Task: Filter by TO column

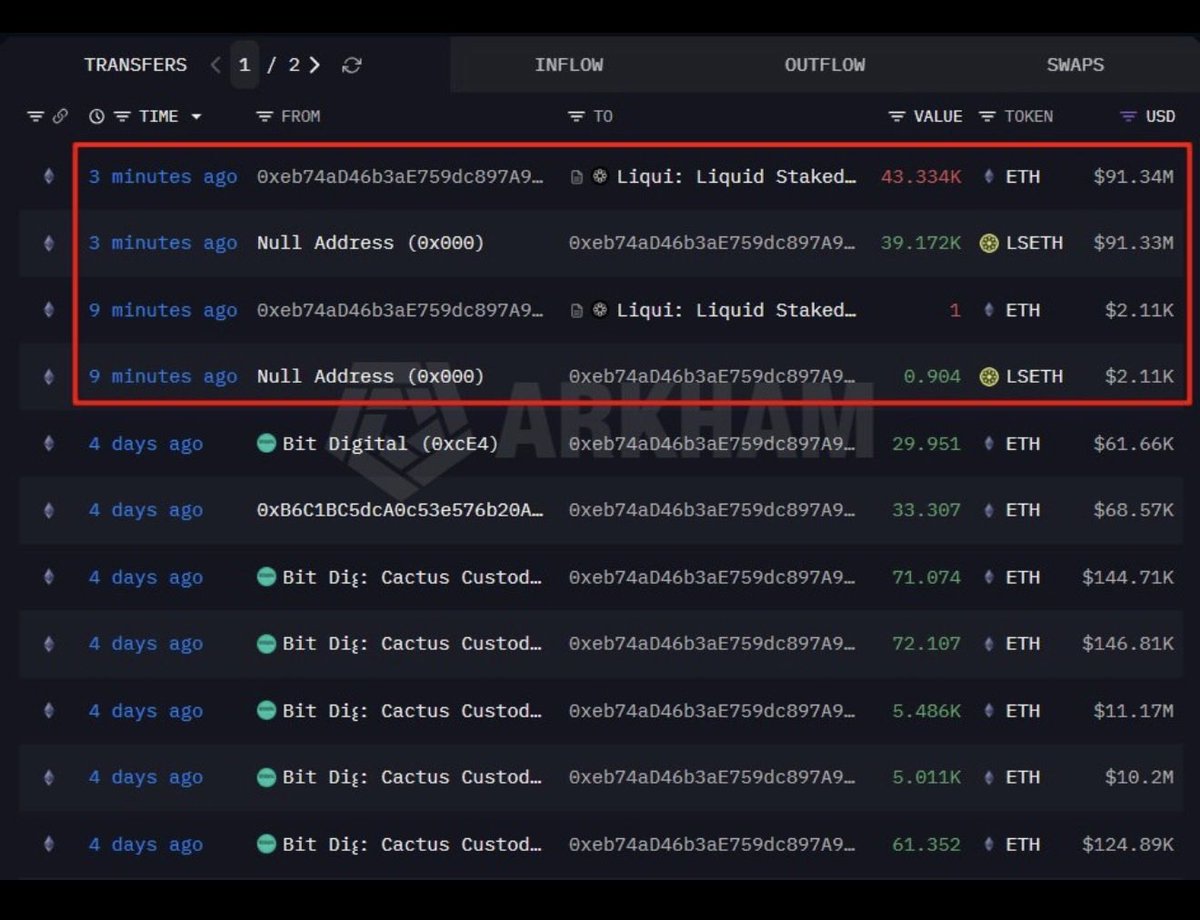Action: (576, 117)
